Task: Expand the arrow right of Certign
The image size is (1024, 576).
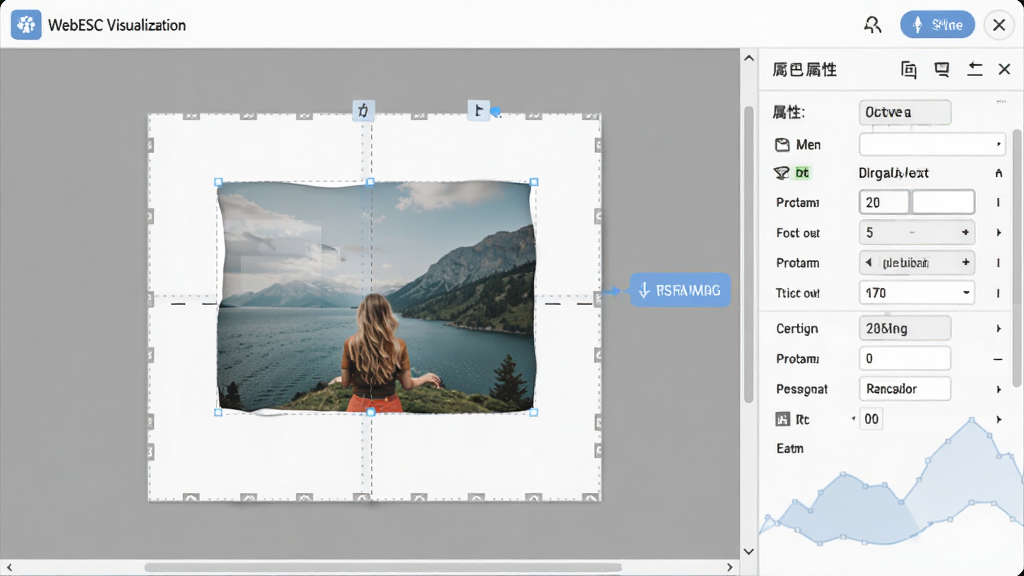Action: click(999, 328)
